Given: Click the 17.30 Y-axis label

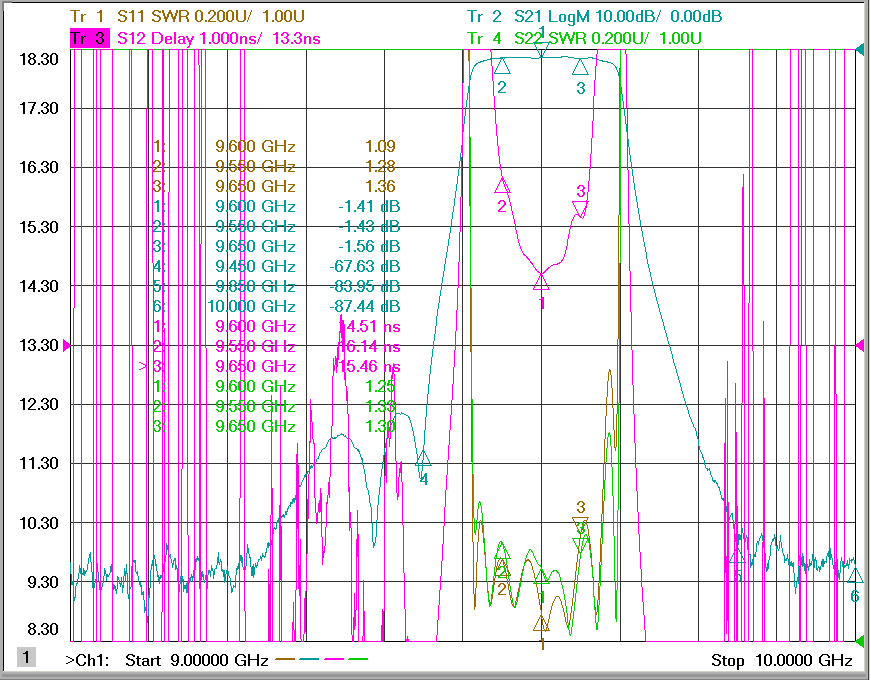Looking at the screenshot, I should [x=39, y=108].
